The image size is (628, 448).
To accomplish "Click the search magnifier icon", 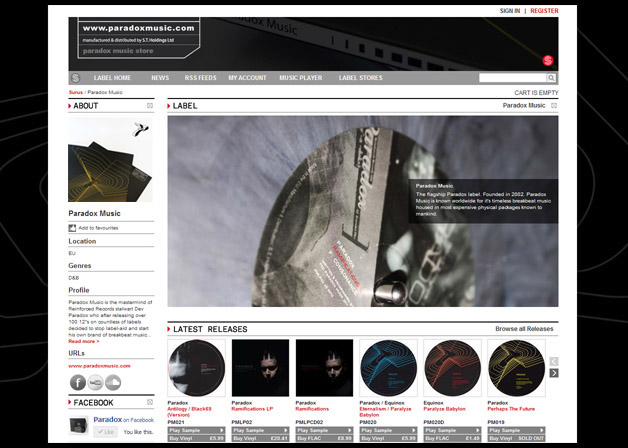I will pos(551,78).
